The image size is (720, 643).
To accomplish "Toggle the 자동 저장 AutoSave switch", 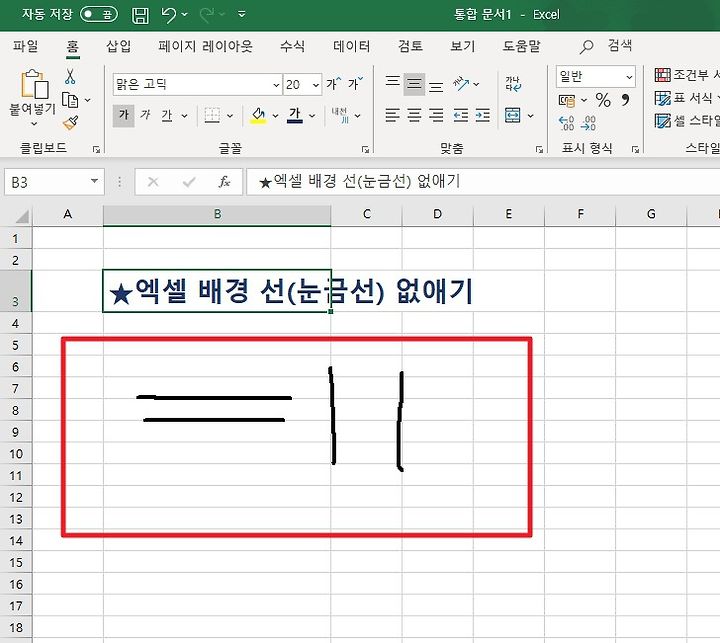I will pos(99,14).
